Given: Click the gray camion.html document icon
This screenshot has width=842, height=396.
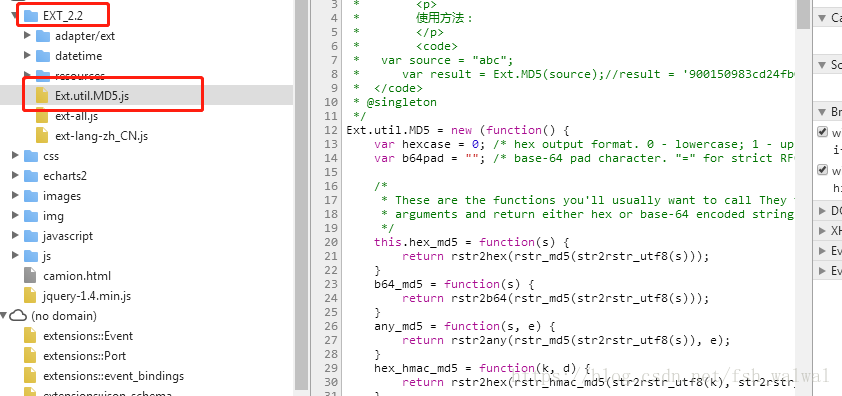Looking at the screenshot, I should (31, 276).
